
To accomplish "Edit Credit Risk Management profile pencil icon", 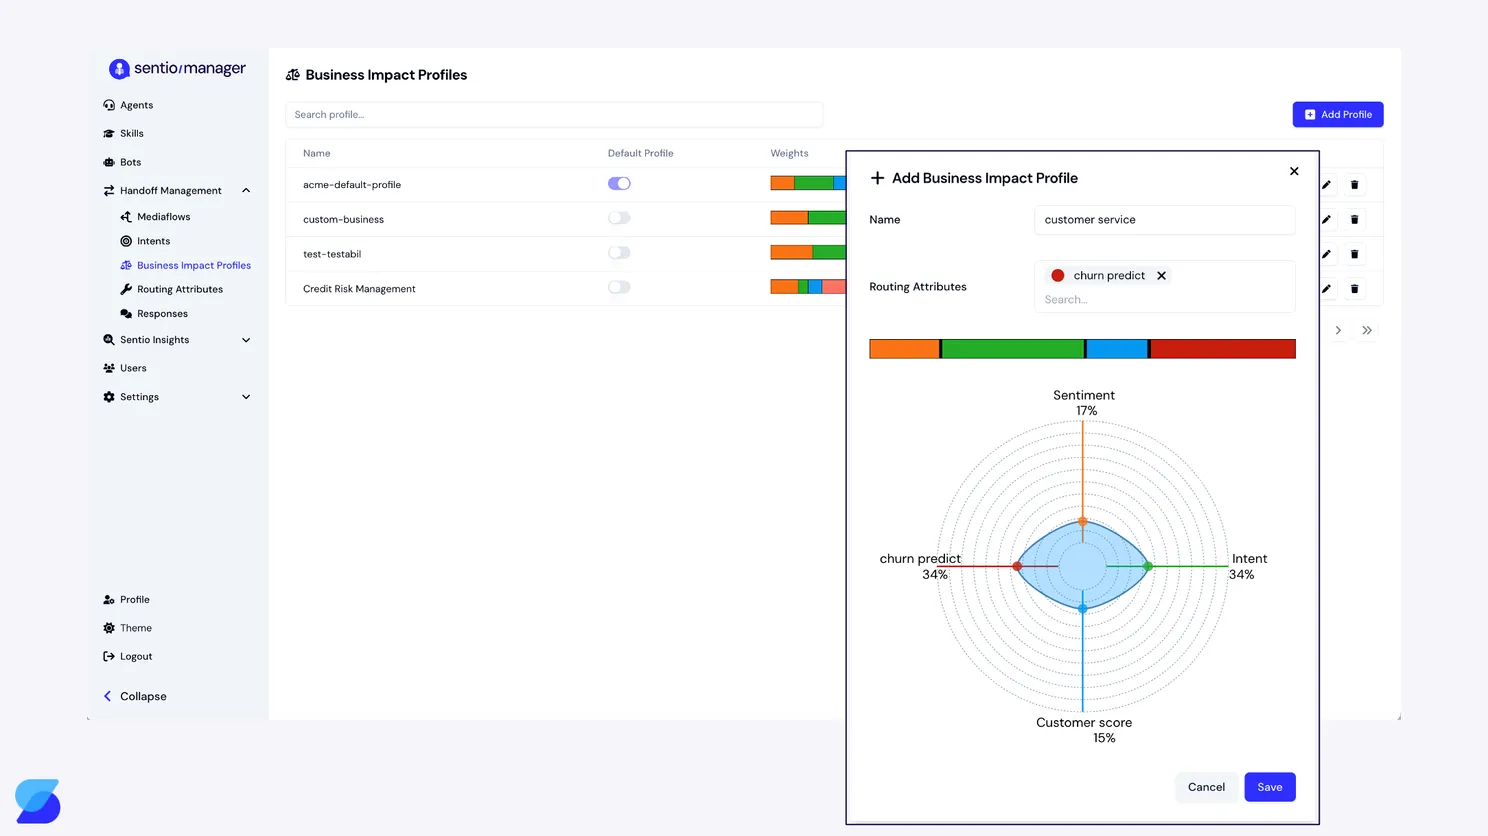I will [x=1326, y=289].
